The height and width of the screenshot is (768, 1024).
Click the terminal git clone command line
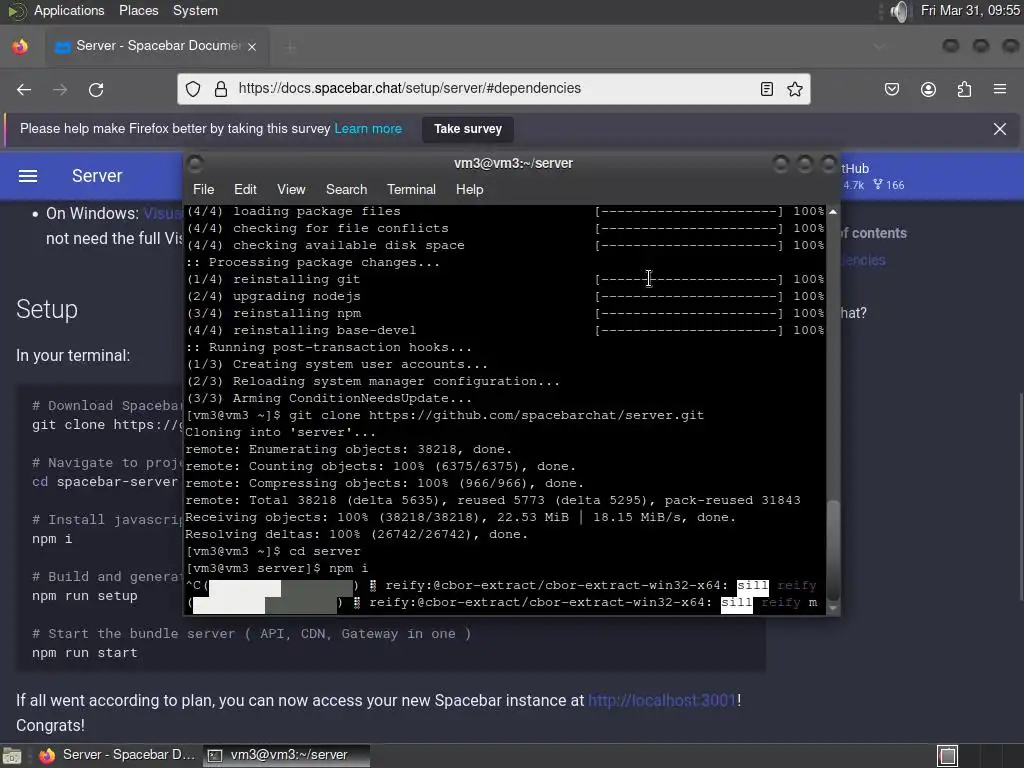pyautogui.click(x=445, y=415)
